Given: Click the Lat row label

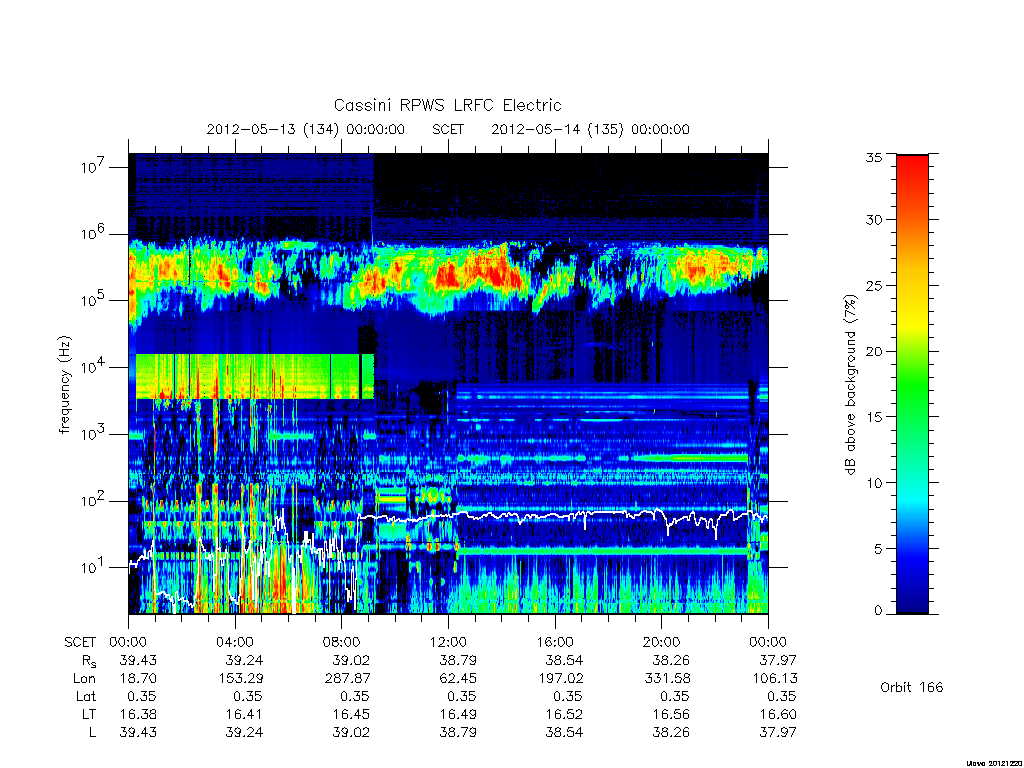Looking at the screenshot, I should pyautogui.click(x=86, y=697).
